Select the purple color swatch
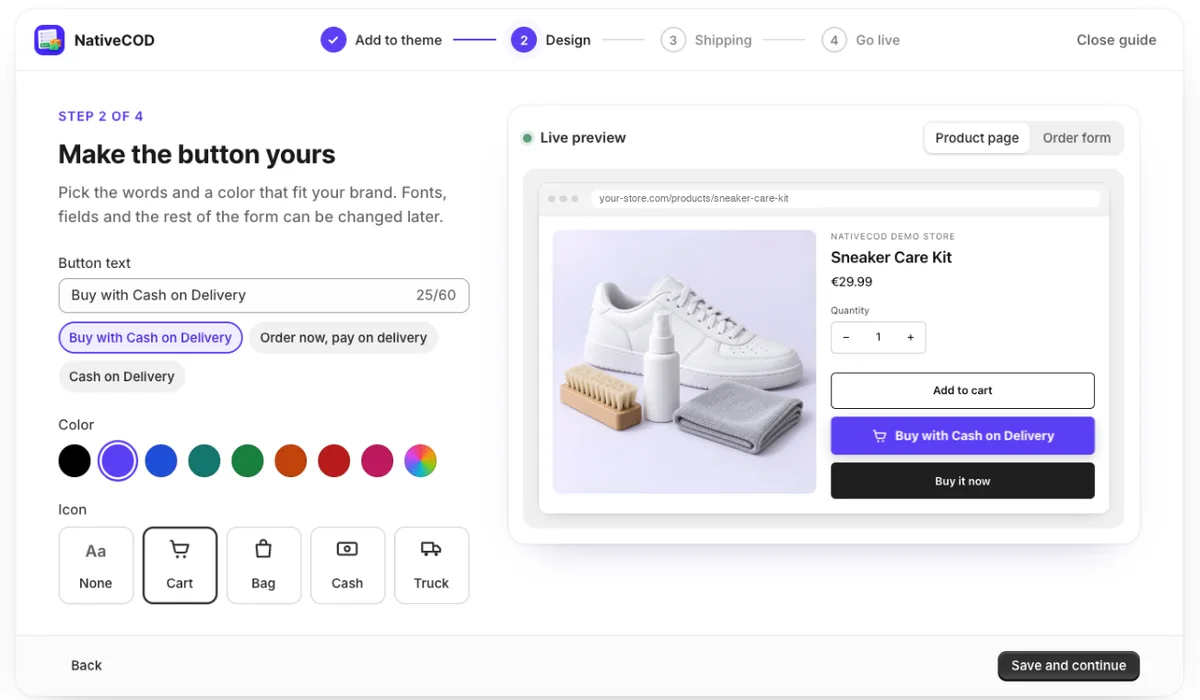The height and width of the screenshot is (700, 1200). coord(118,461)
